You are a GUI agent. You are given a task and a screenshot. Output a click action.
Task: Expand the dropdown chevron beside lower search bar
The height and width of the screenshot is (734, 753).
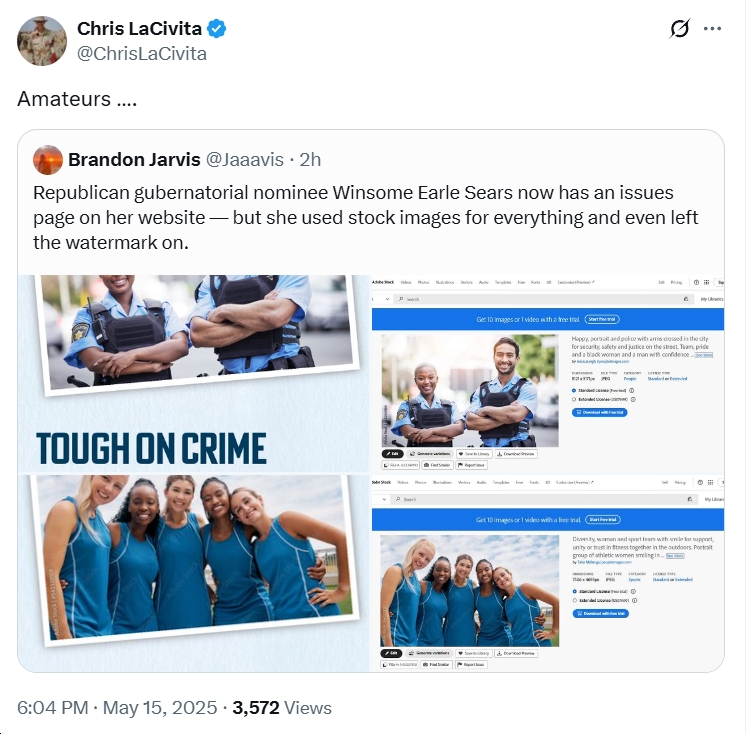[x=384, y=499]
